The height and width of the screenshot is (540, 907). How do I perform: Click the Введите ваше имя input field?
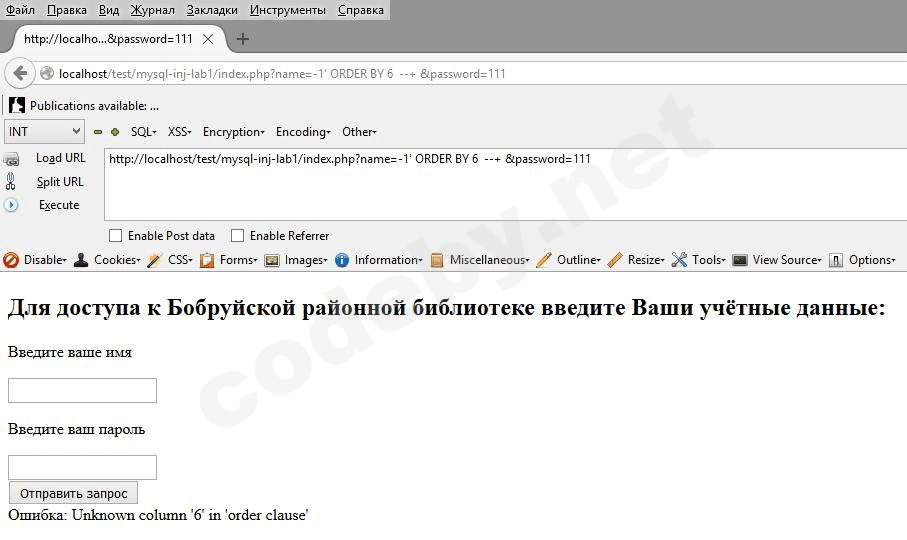(x=82, y=390)
